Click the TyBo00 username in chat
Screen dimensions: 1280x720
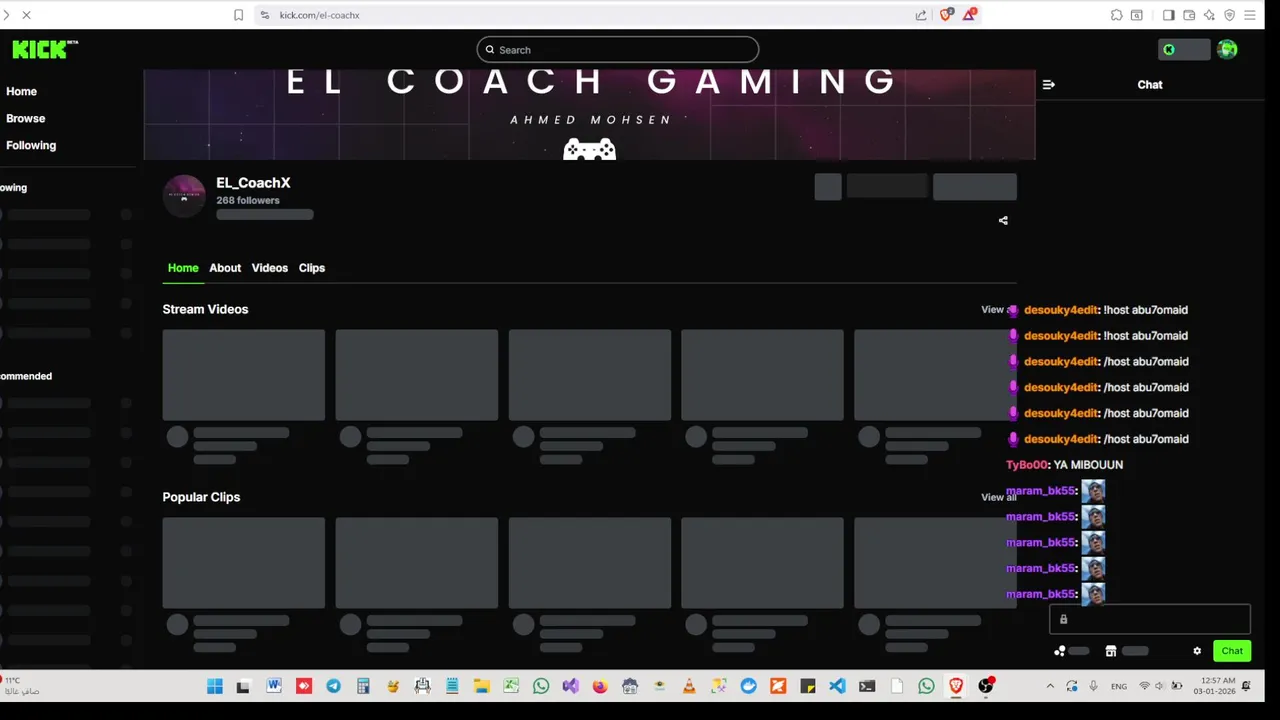pyautogui.click(x=1027, y=465)
